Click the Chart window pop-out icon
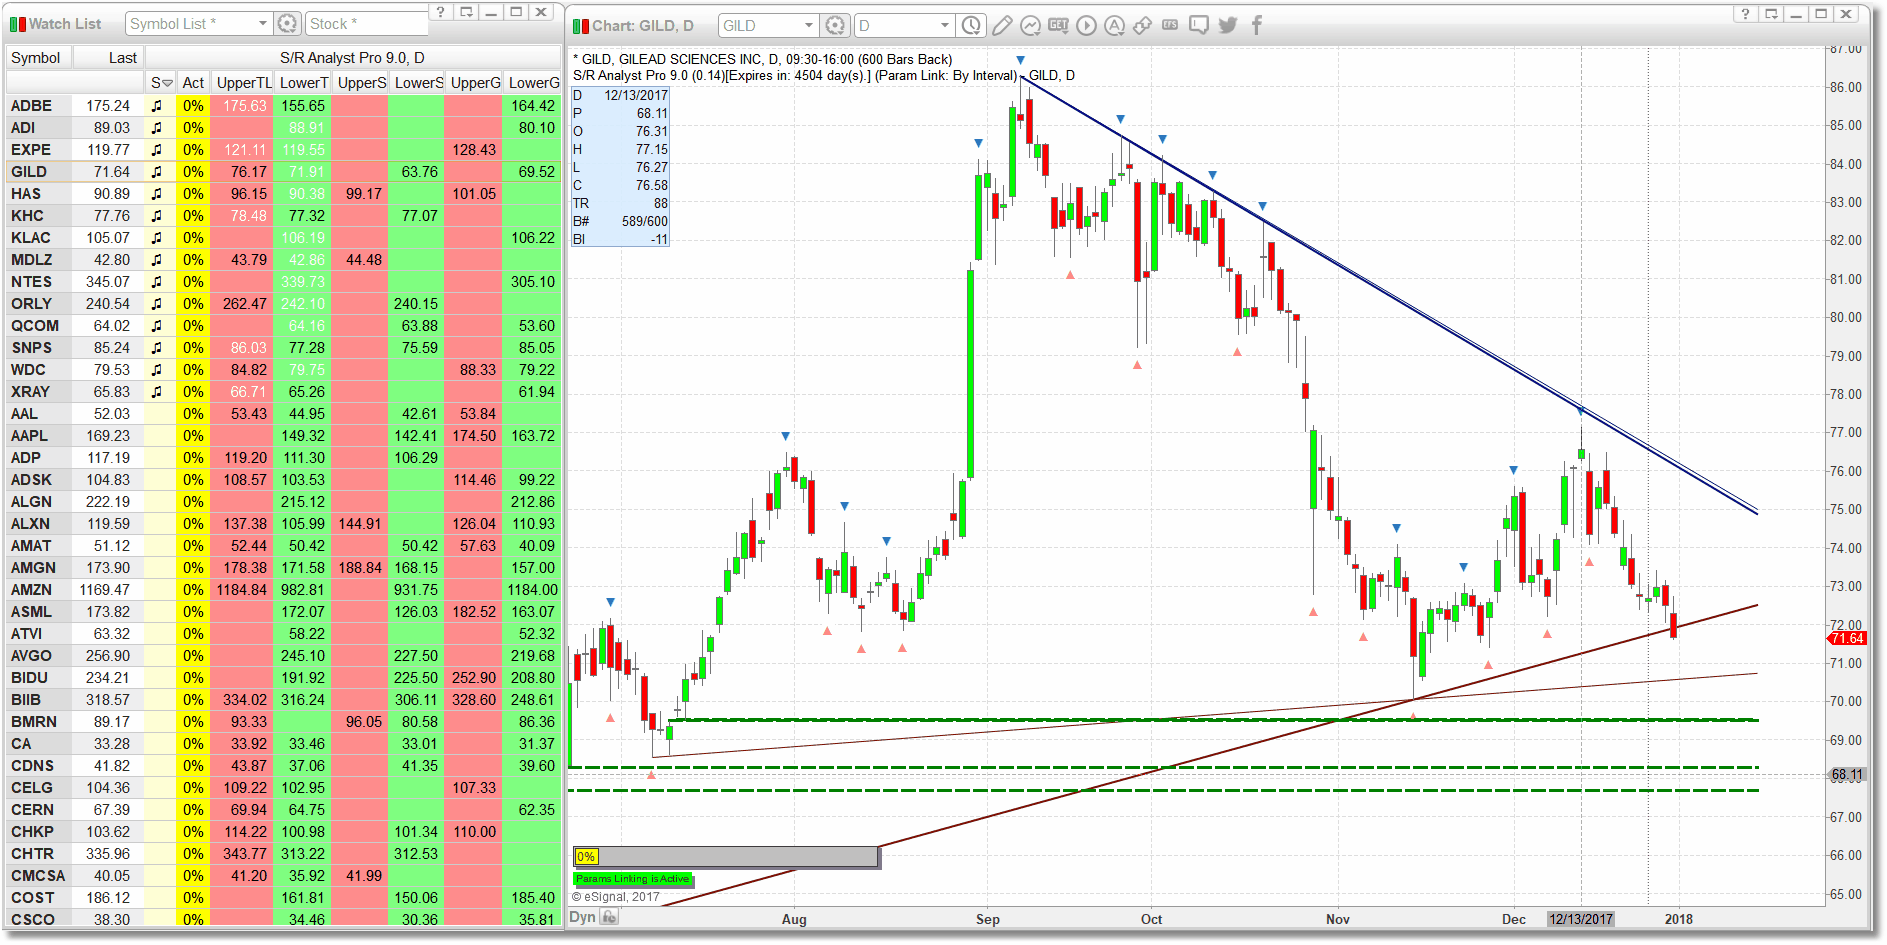The height and width of the screenshot is (945, 1887). coord(1770,13)
